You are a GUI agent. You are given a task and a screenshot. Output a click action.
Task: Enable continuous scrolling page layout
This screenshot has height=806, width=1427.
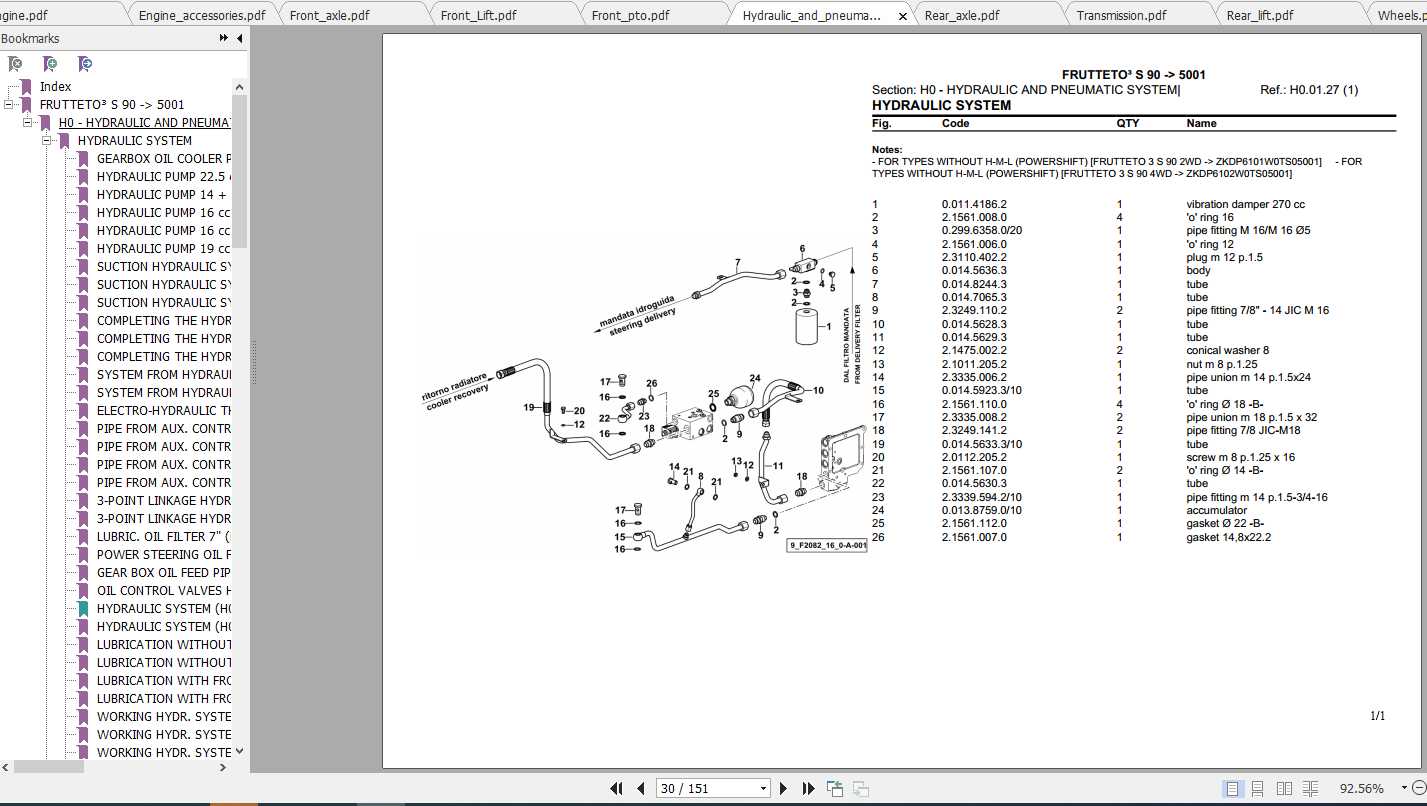click(x=1257, y=788)
